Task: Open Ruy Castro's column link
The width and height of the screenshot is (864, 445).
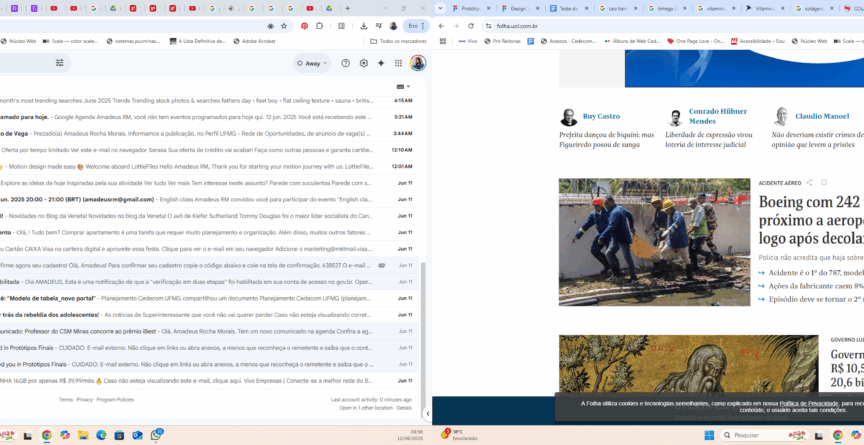Action: (x=602, y=116)
